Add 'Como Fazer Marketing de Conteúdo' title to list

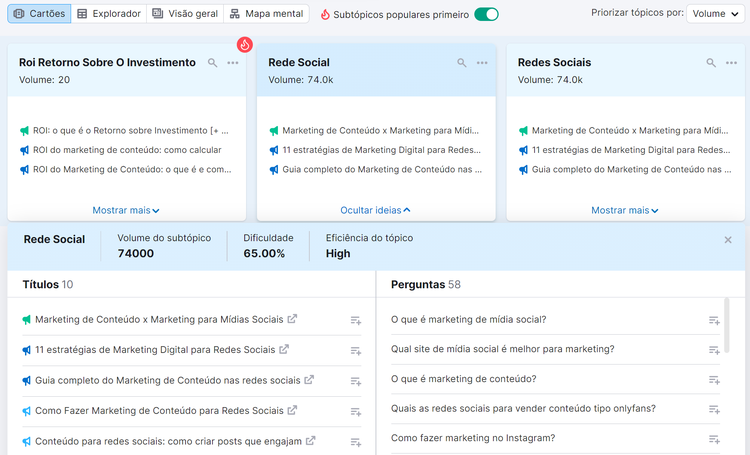tap(355, 411)
